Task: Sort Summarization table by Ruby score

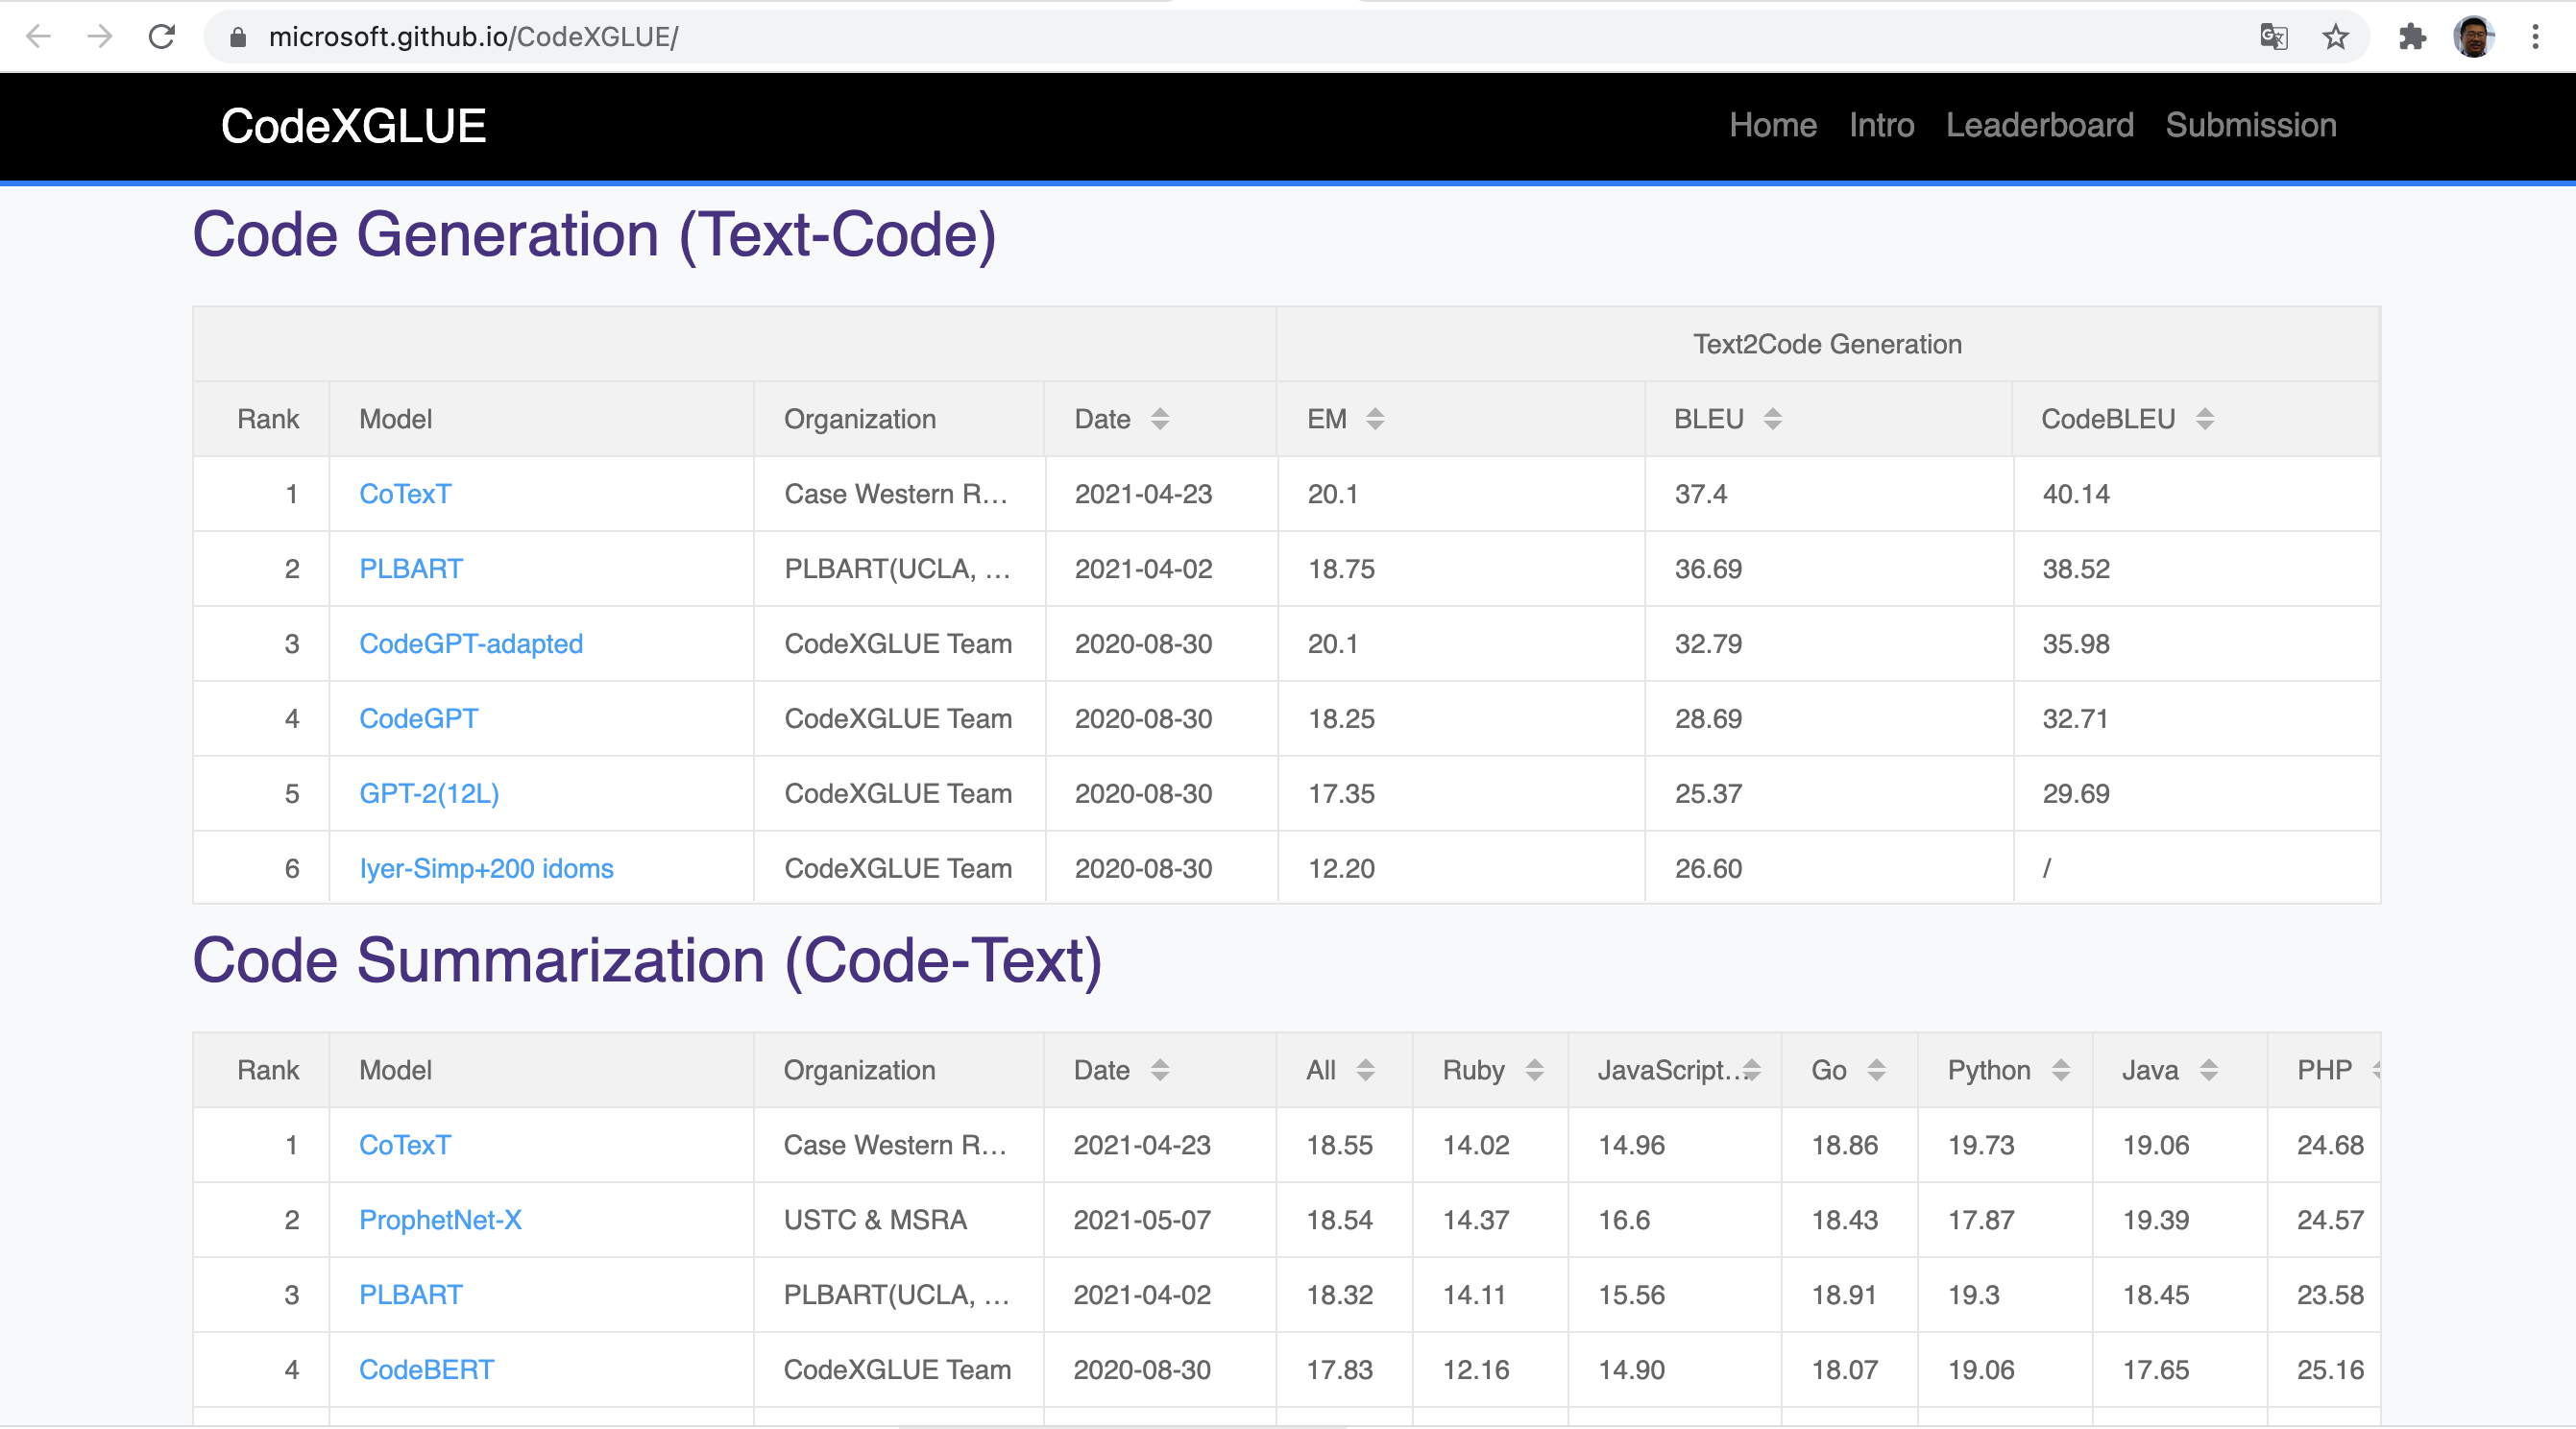Action: (x=1534, y=1070)
